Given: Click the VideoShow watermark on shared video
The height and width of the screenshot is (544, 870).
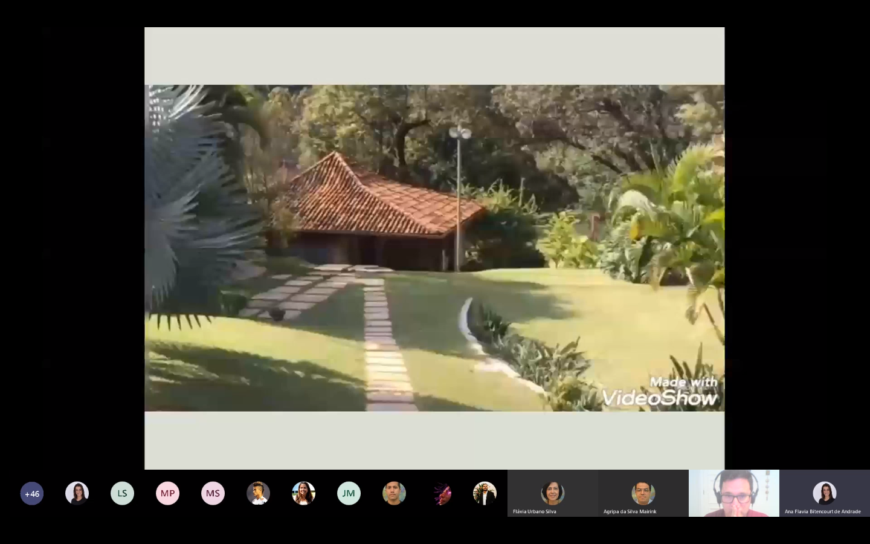Looking at the screenshot, I should coord(660,391).
